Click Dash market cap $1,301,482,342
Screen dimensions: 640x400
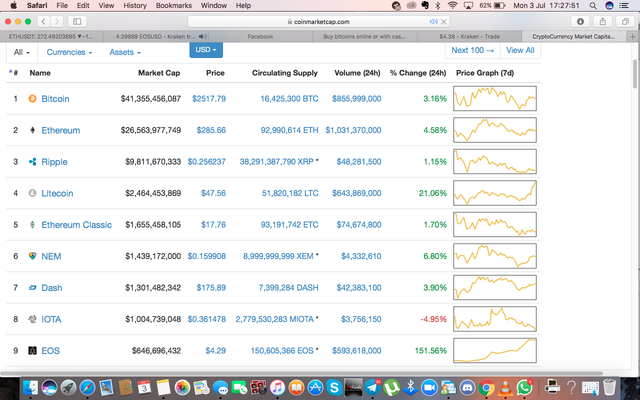[153, 288]
